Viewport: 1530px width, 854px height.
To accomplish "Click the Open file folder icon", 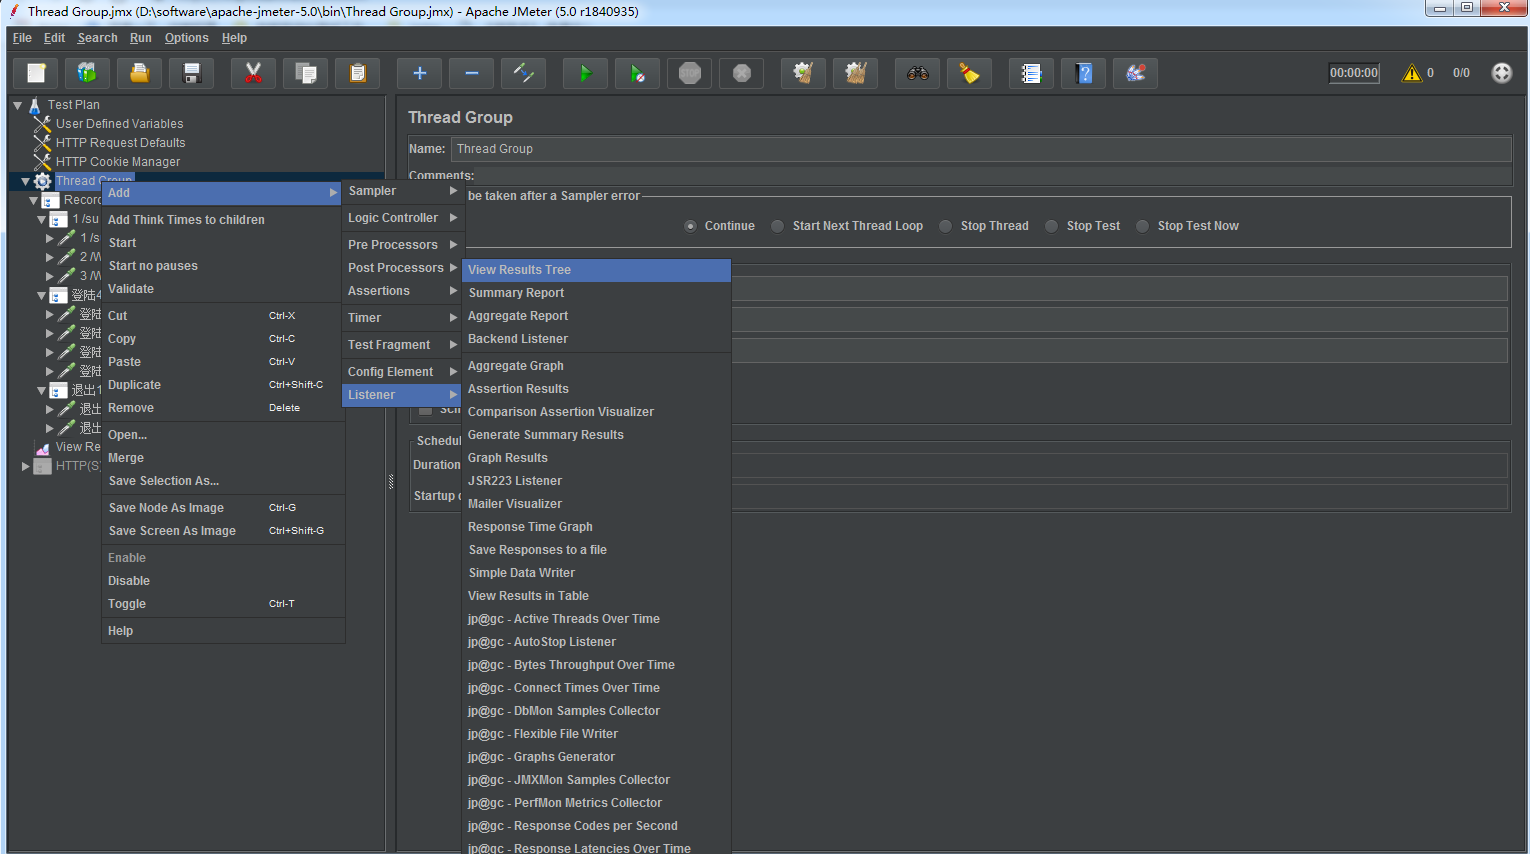I will coord(140,73).
